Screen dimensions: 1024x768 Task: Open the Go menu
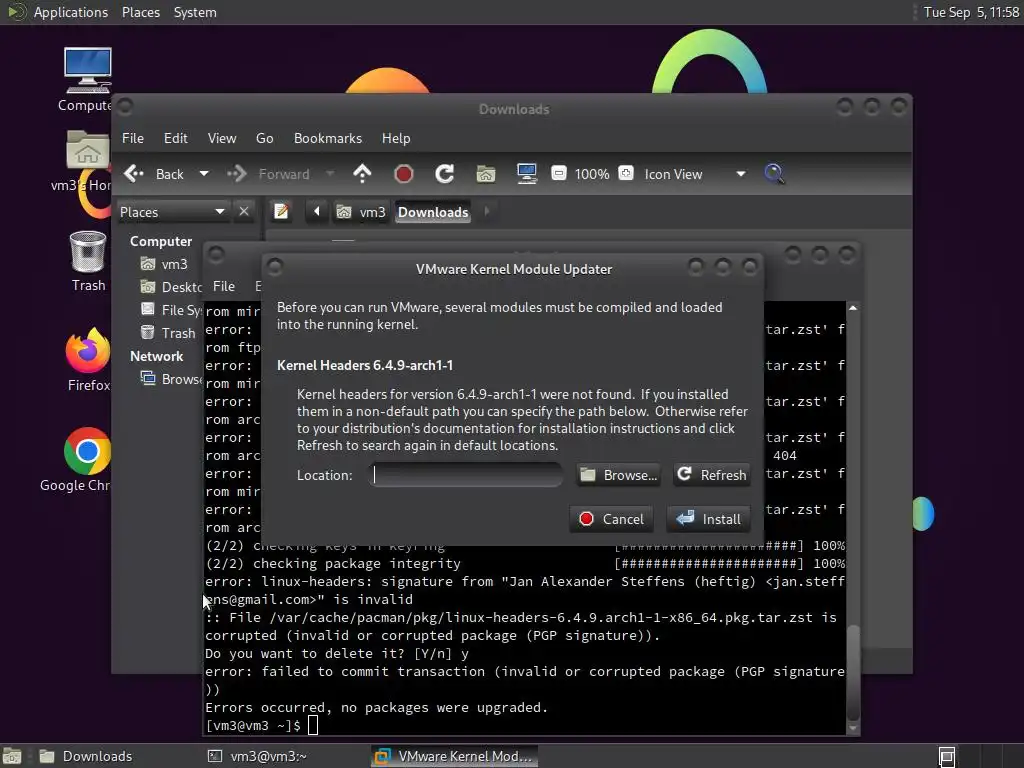(264, 138)
